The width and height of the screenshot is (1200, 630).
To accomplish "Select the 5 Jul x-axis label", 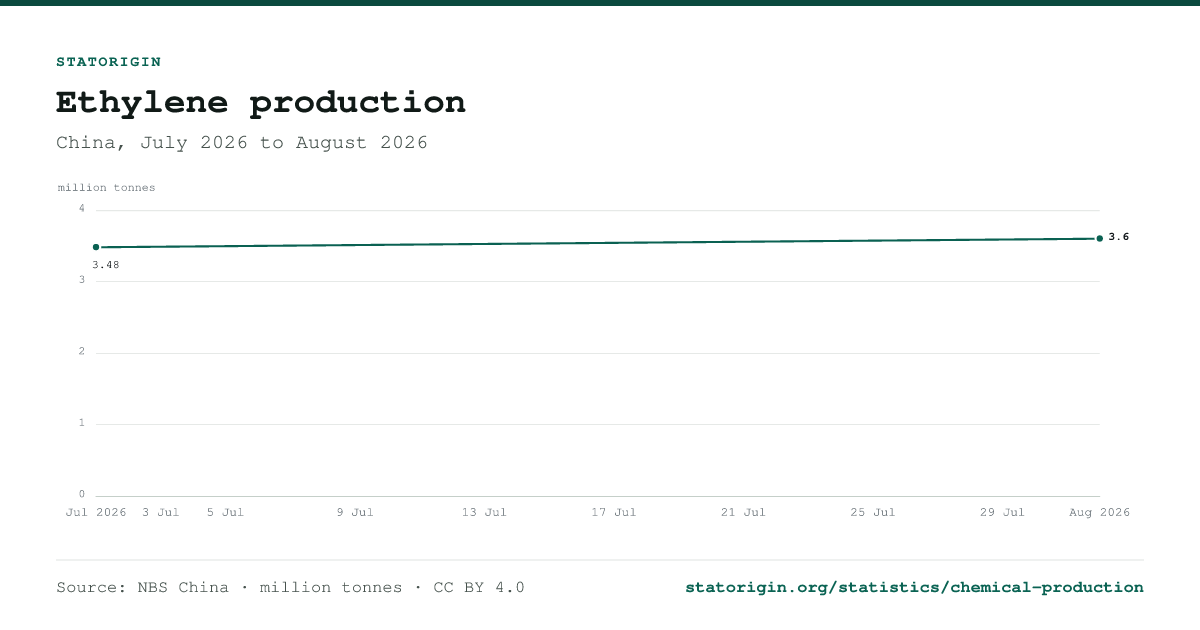I will tap(225, 512).
